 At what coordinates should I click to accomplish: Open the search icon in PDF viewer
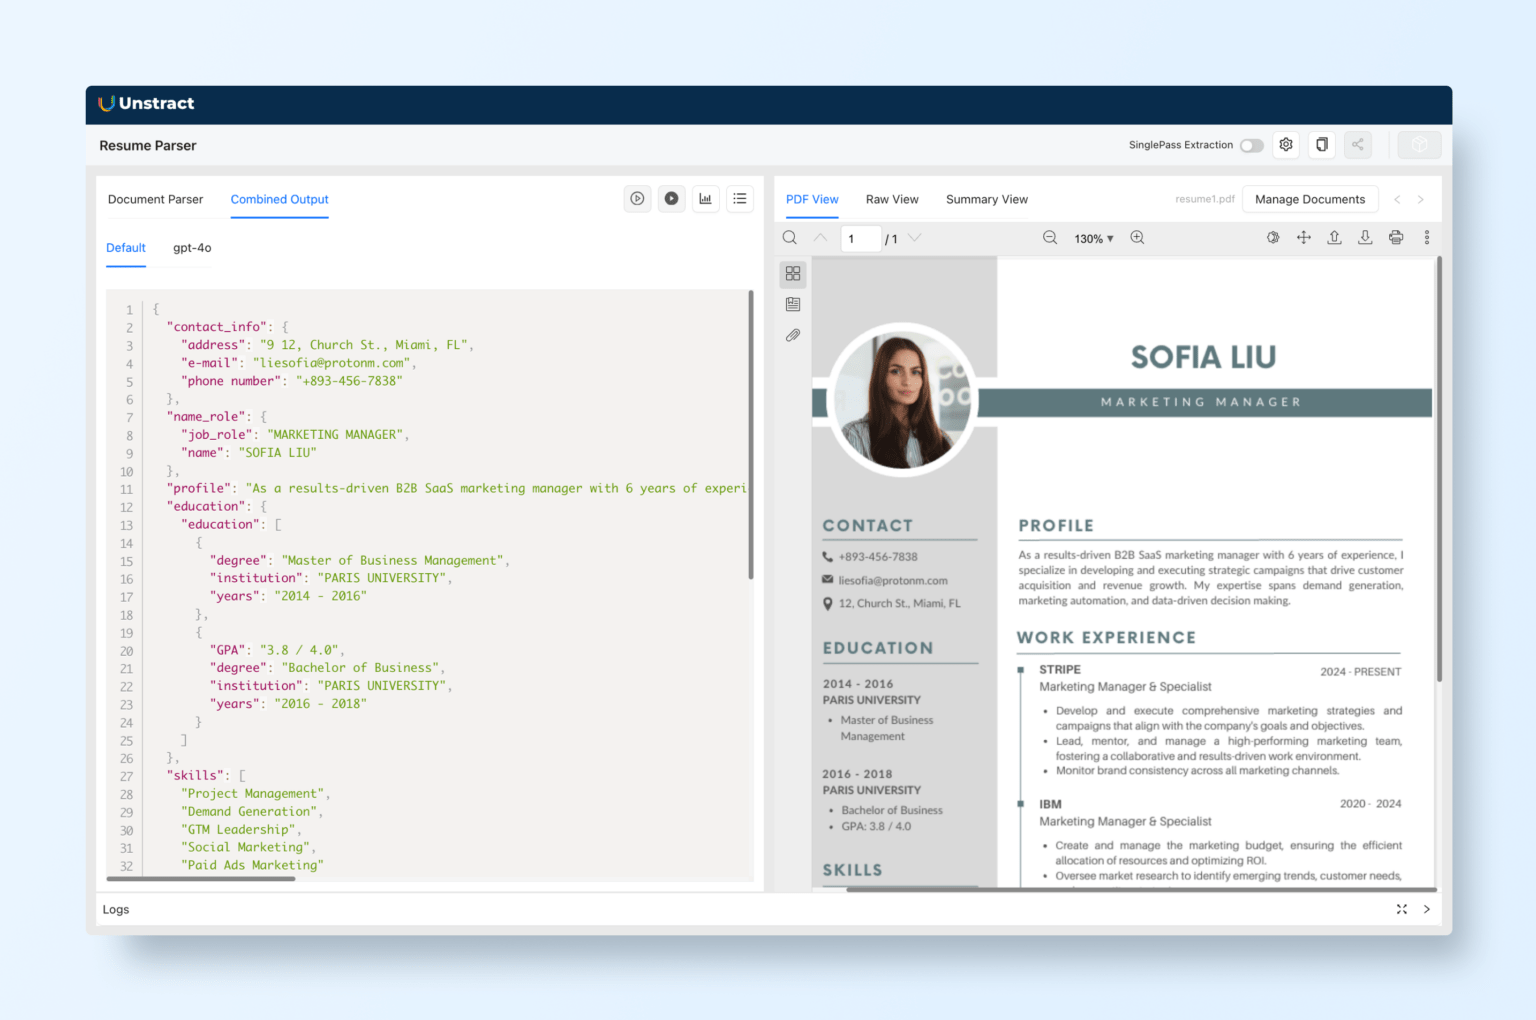(x=789, y=237)
